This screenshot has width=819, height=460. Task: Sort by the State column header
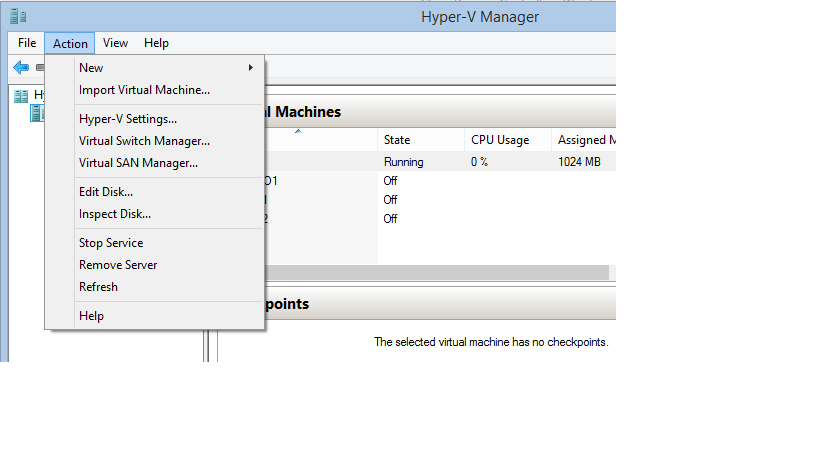pos(420,140)
